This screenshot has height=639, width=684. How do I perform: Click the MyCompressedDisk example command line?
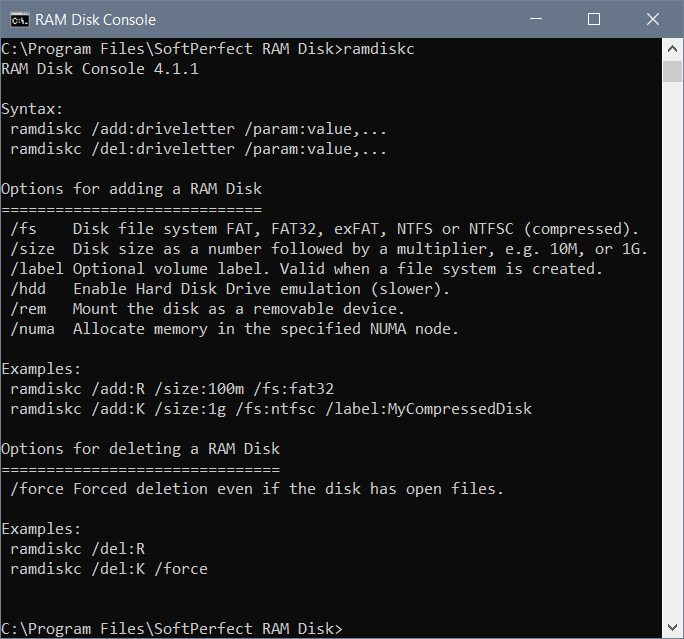[271, 409]
